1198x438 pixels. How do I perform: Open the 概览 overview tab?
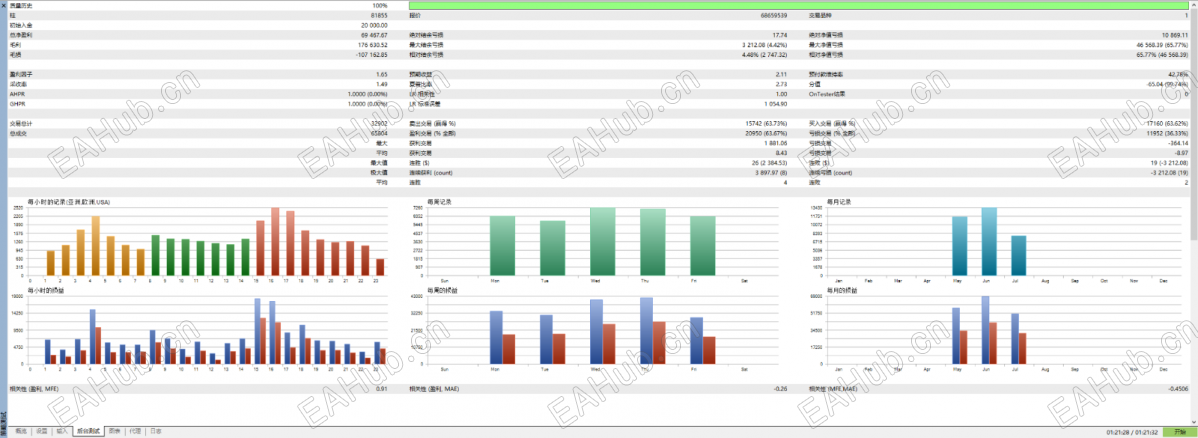pos(21,432)
